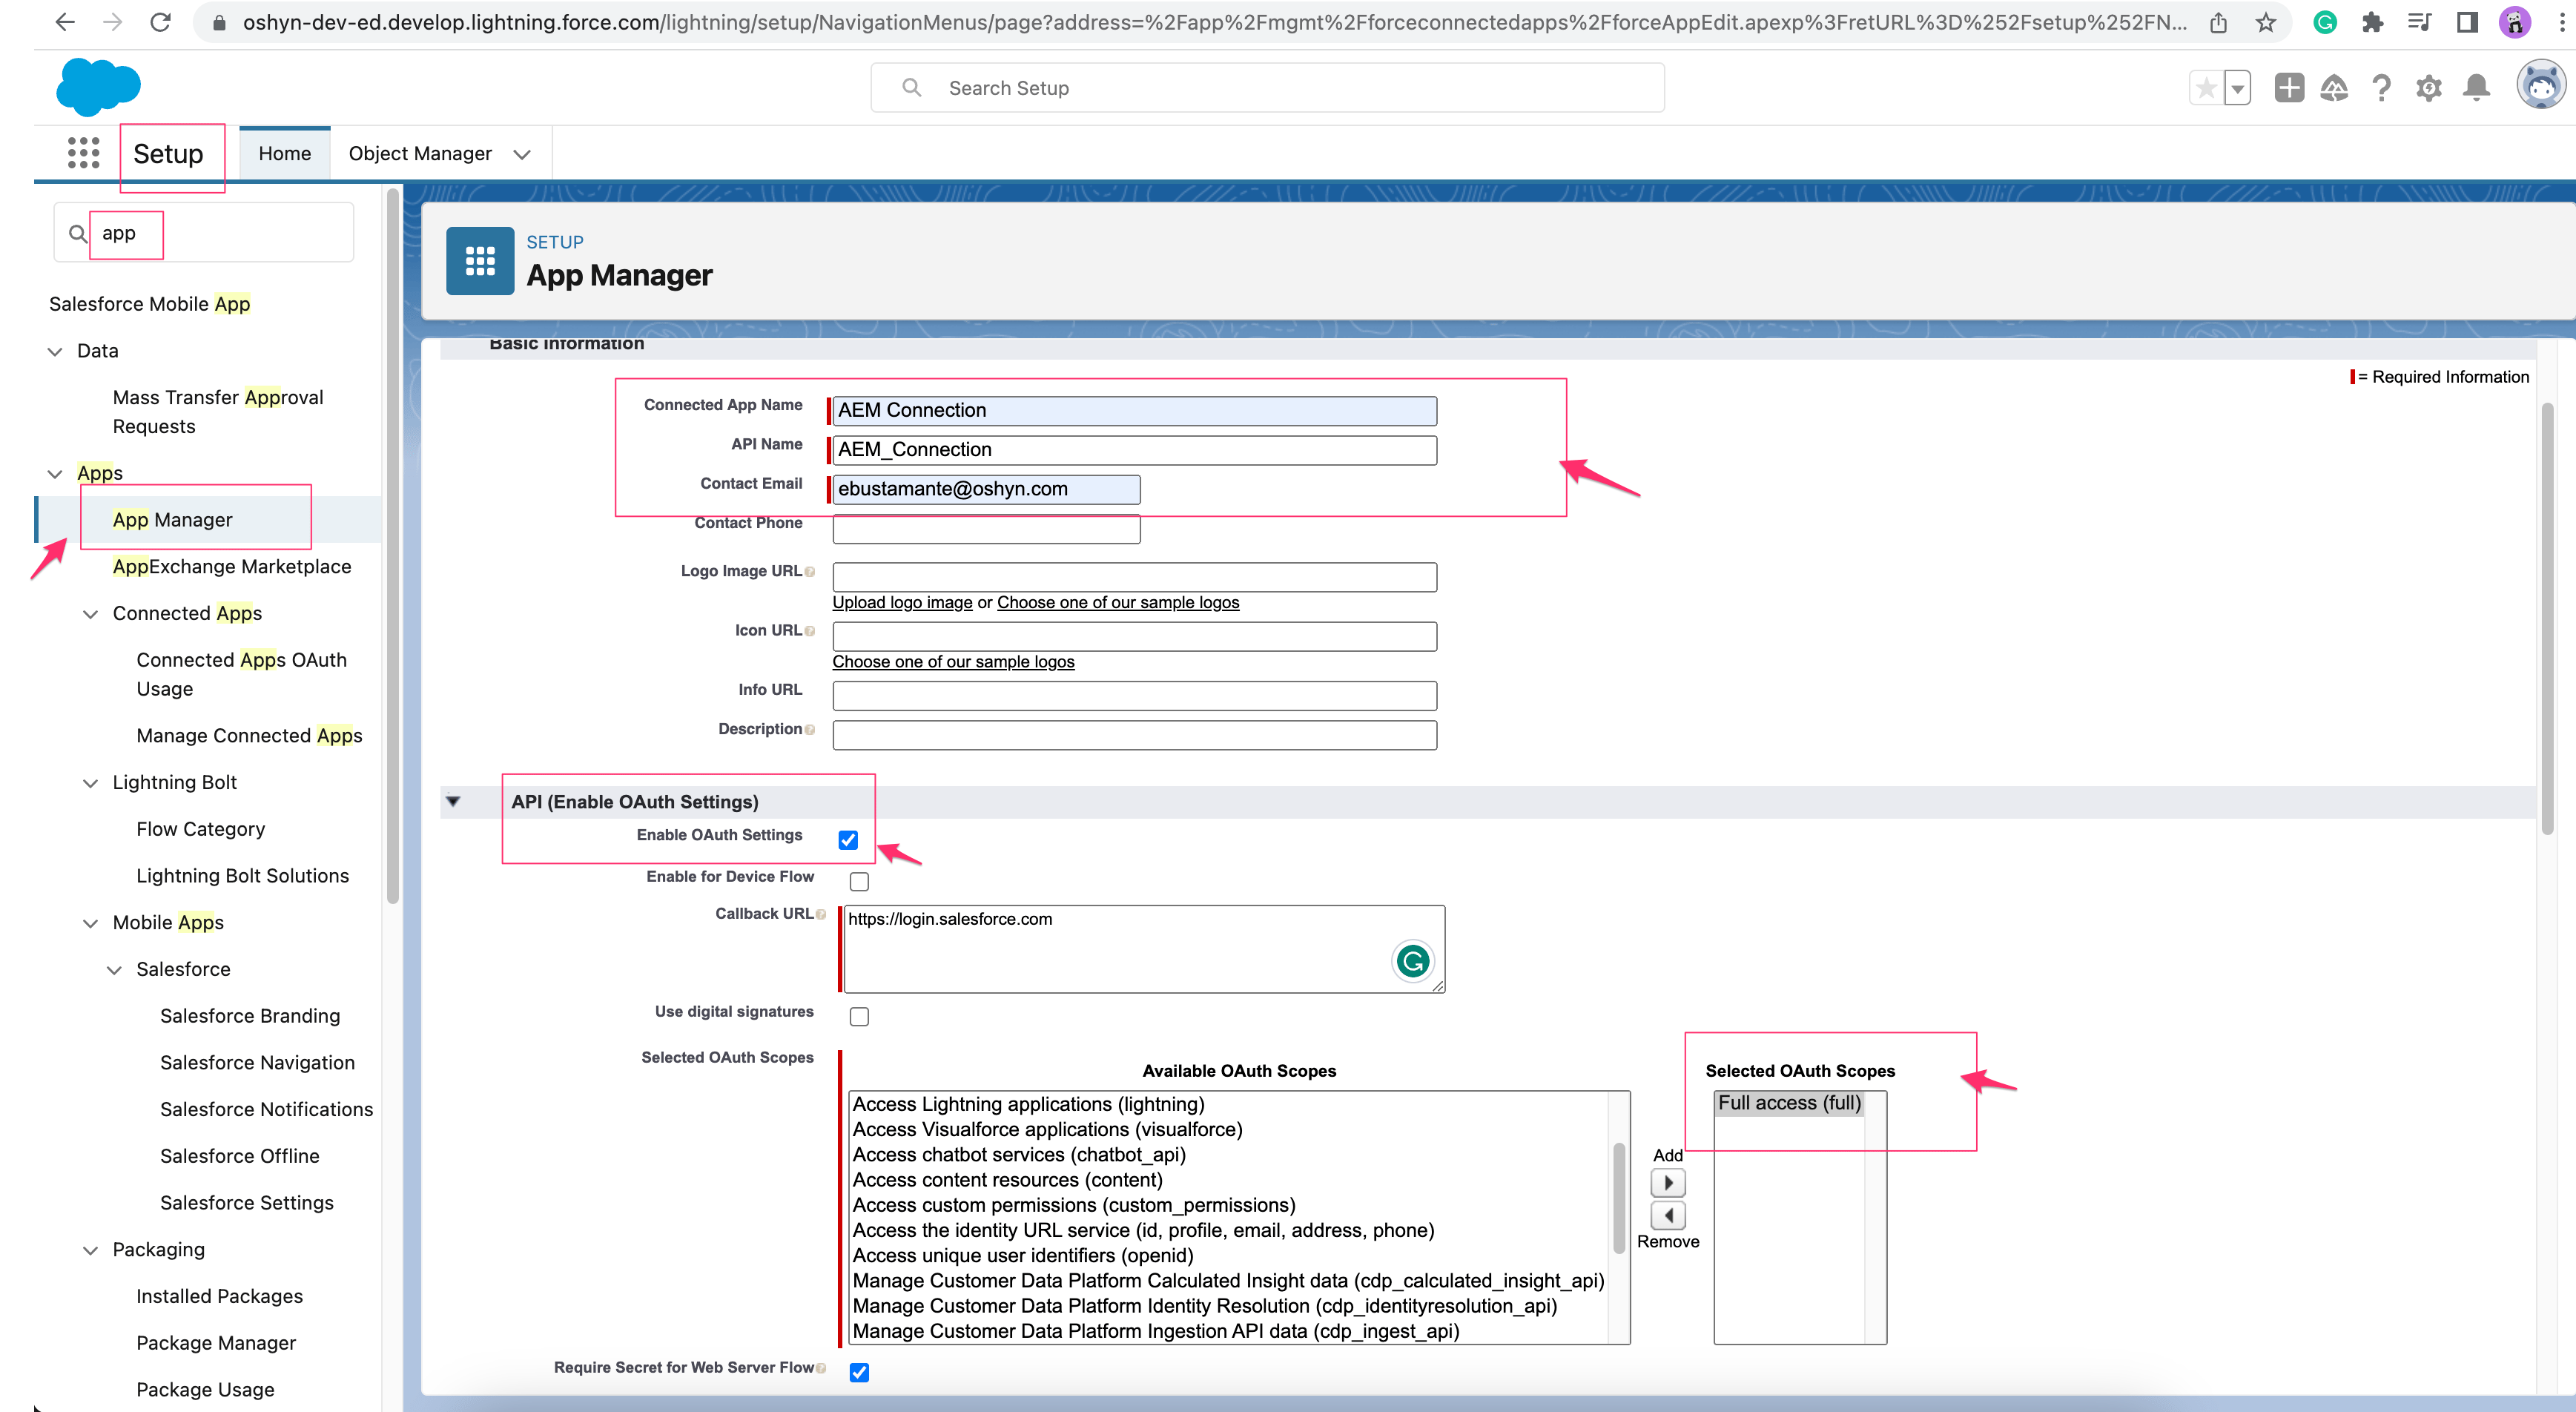The image size is (2576, 1412).
Task: Uncheck Enable OAuth Settings
Action: [x=848, y=840]
